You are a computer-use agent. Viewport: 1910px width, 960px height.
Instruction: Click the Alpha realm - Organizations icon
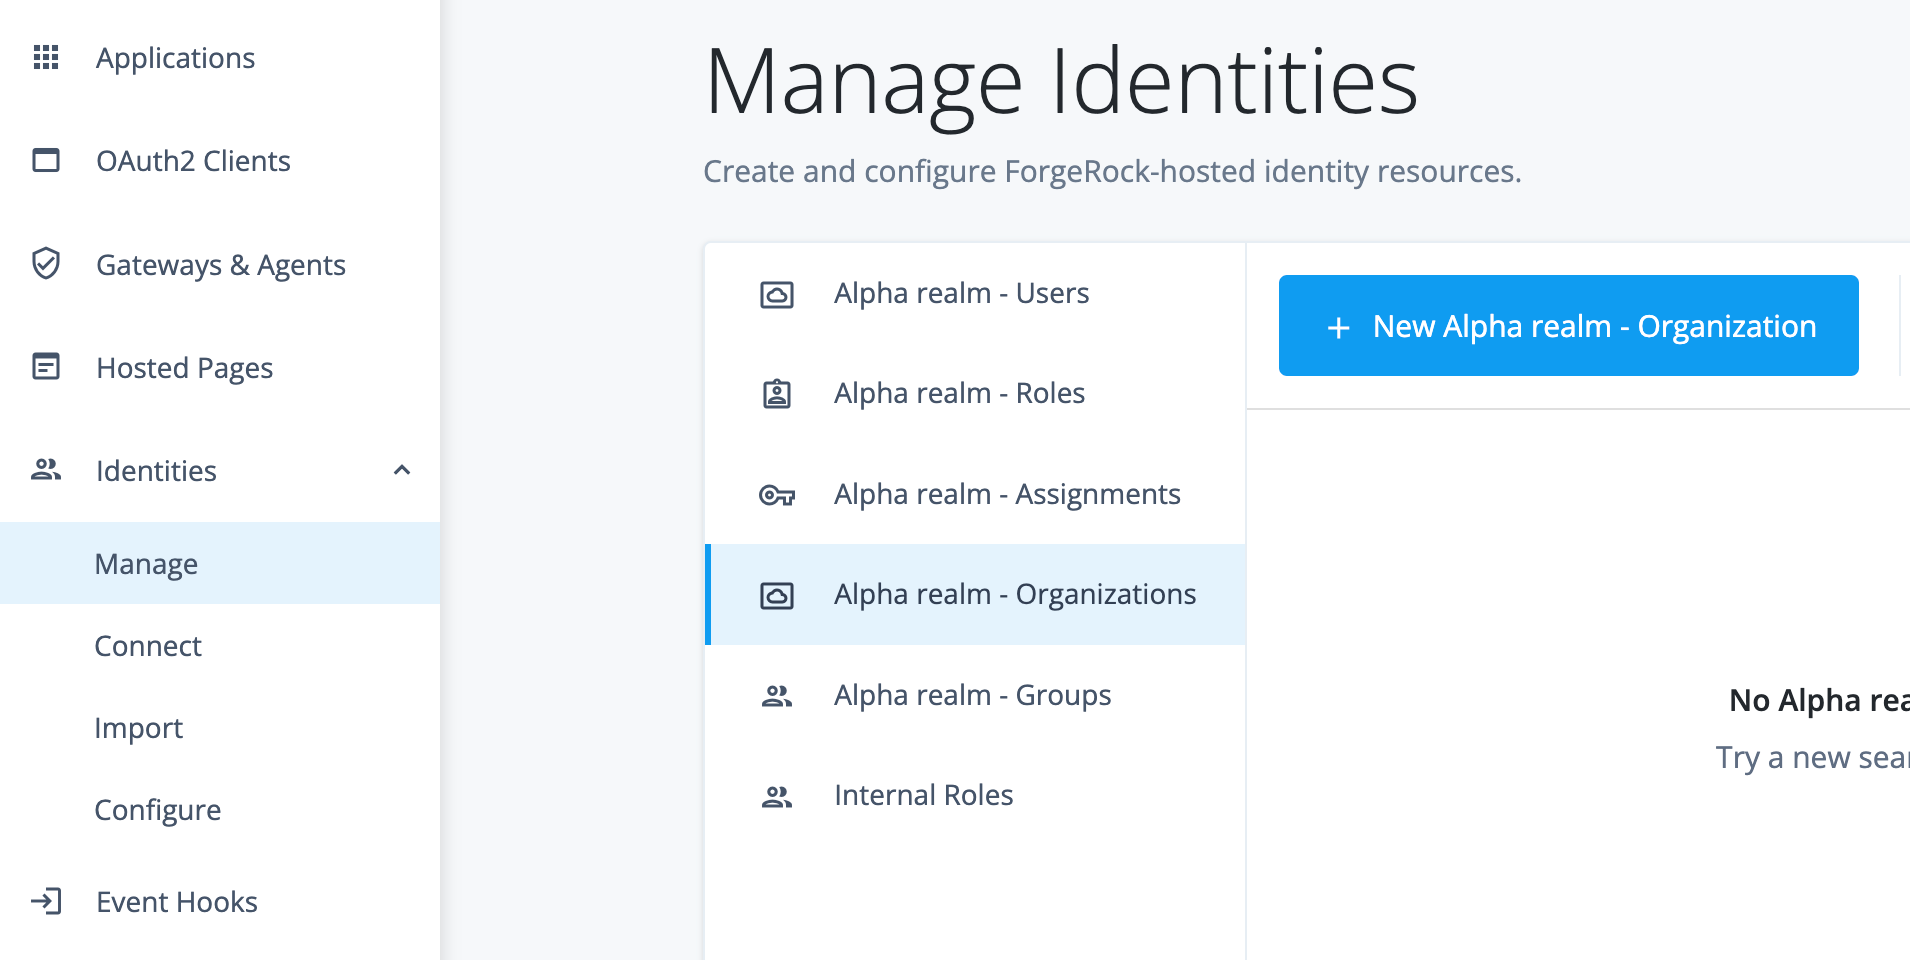(777, 595)
